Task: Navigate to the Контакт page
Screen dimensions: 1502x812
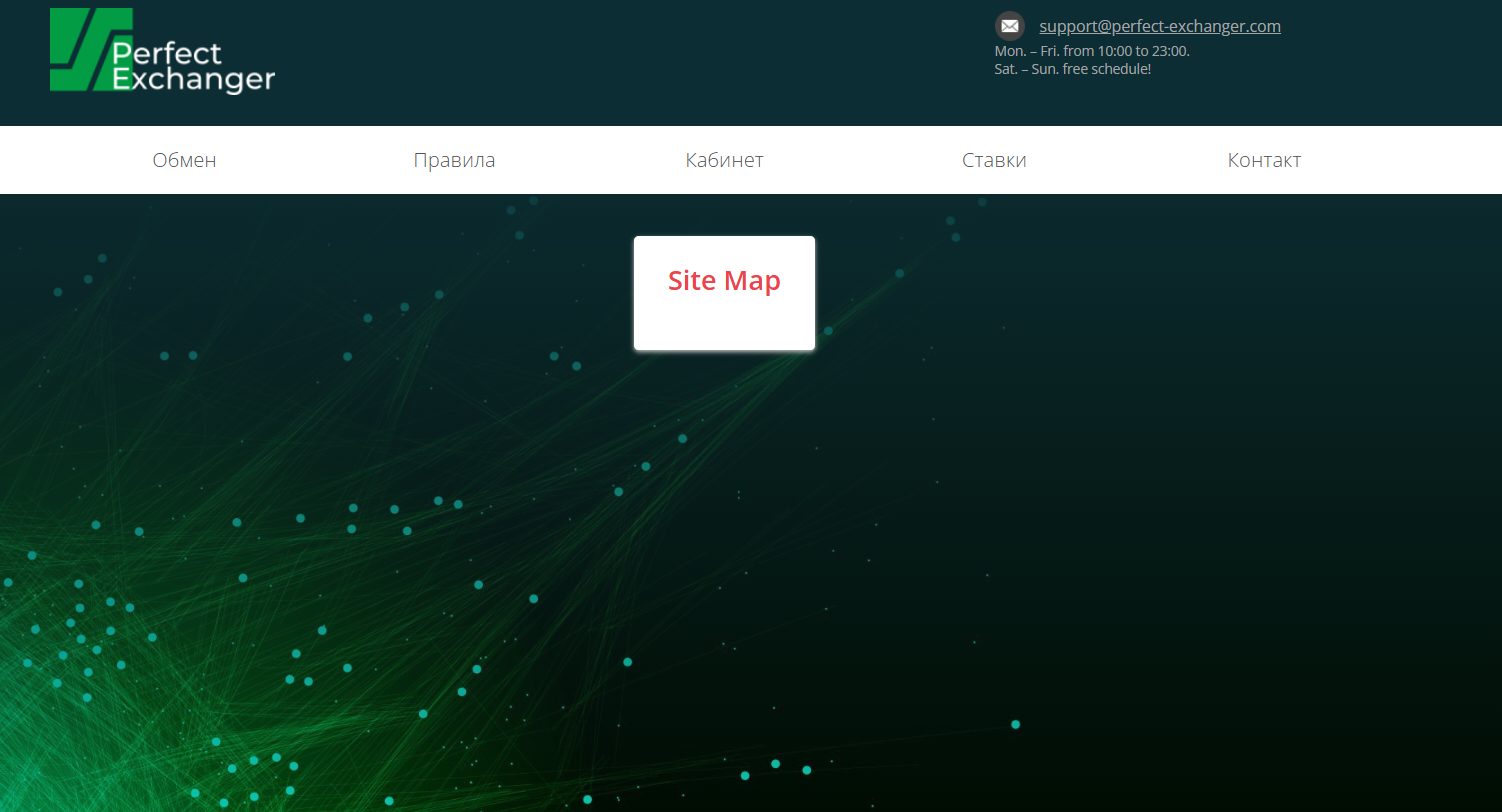Action: [x=1264, y=160]
